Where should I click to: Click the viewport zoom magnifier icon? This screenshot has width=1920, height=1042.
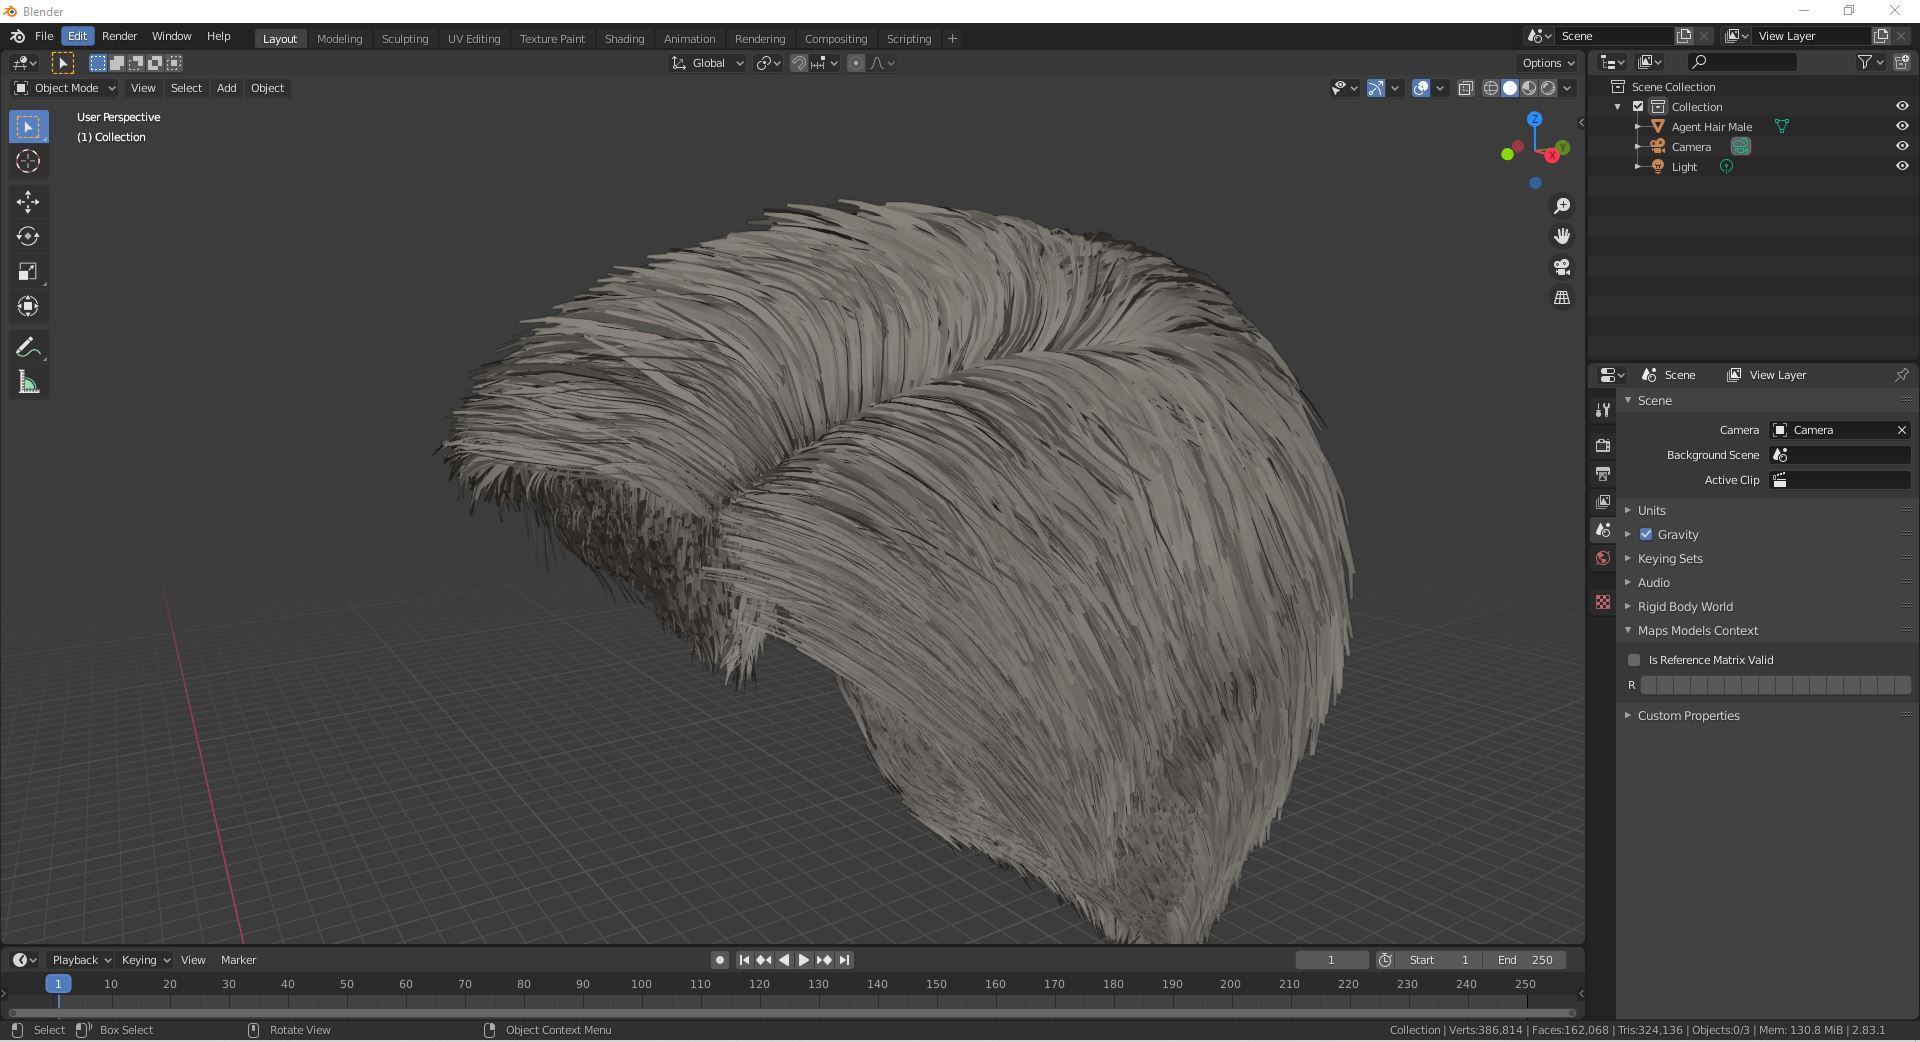(x=1562, y=206)
